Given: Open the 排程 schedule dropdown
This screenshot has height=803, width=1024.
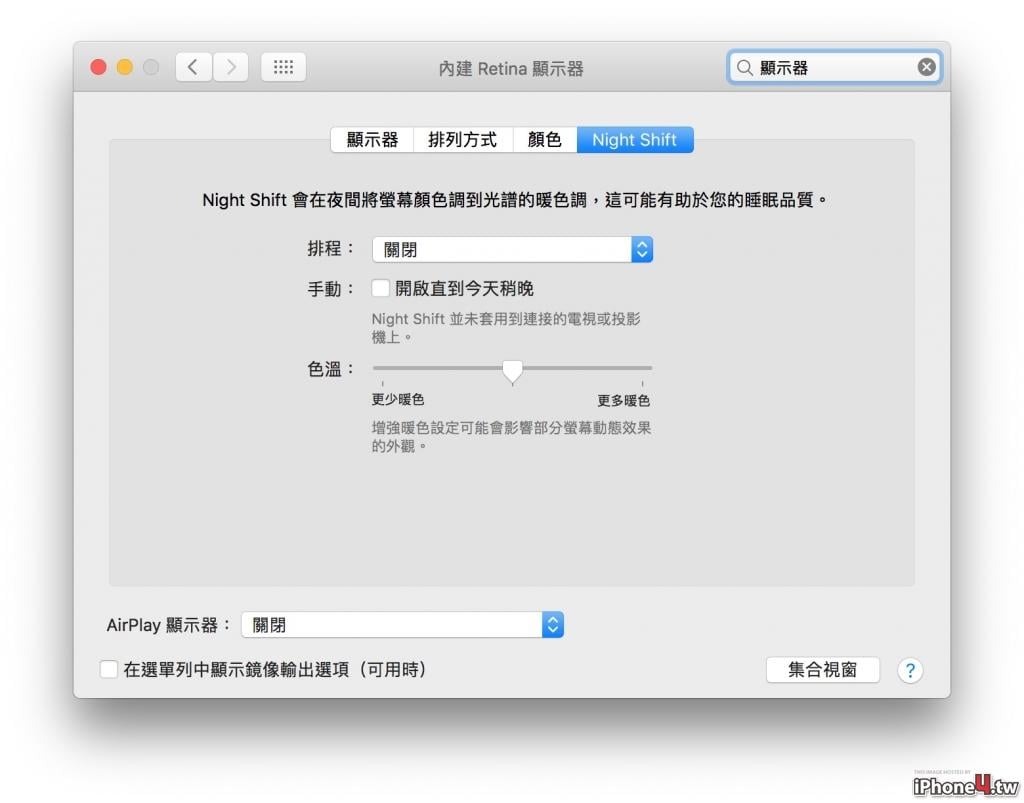Looking at the screenshot, I should pyautogui.click(x=513, y=249).
